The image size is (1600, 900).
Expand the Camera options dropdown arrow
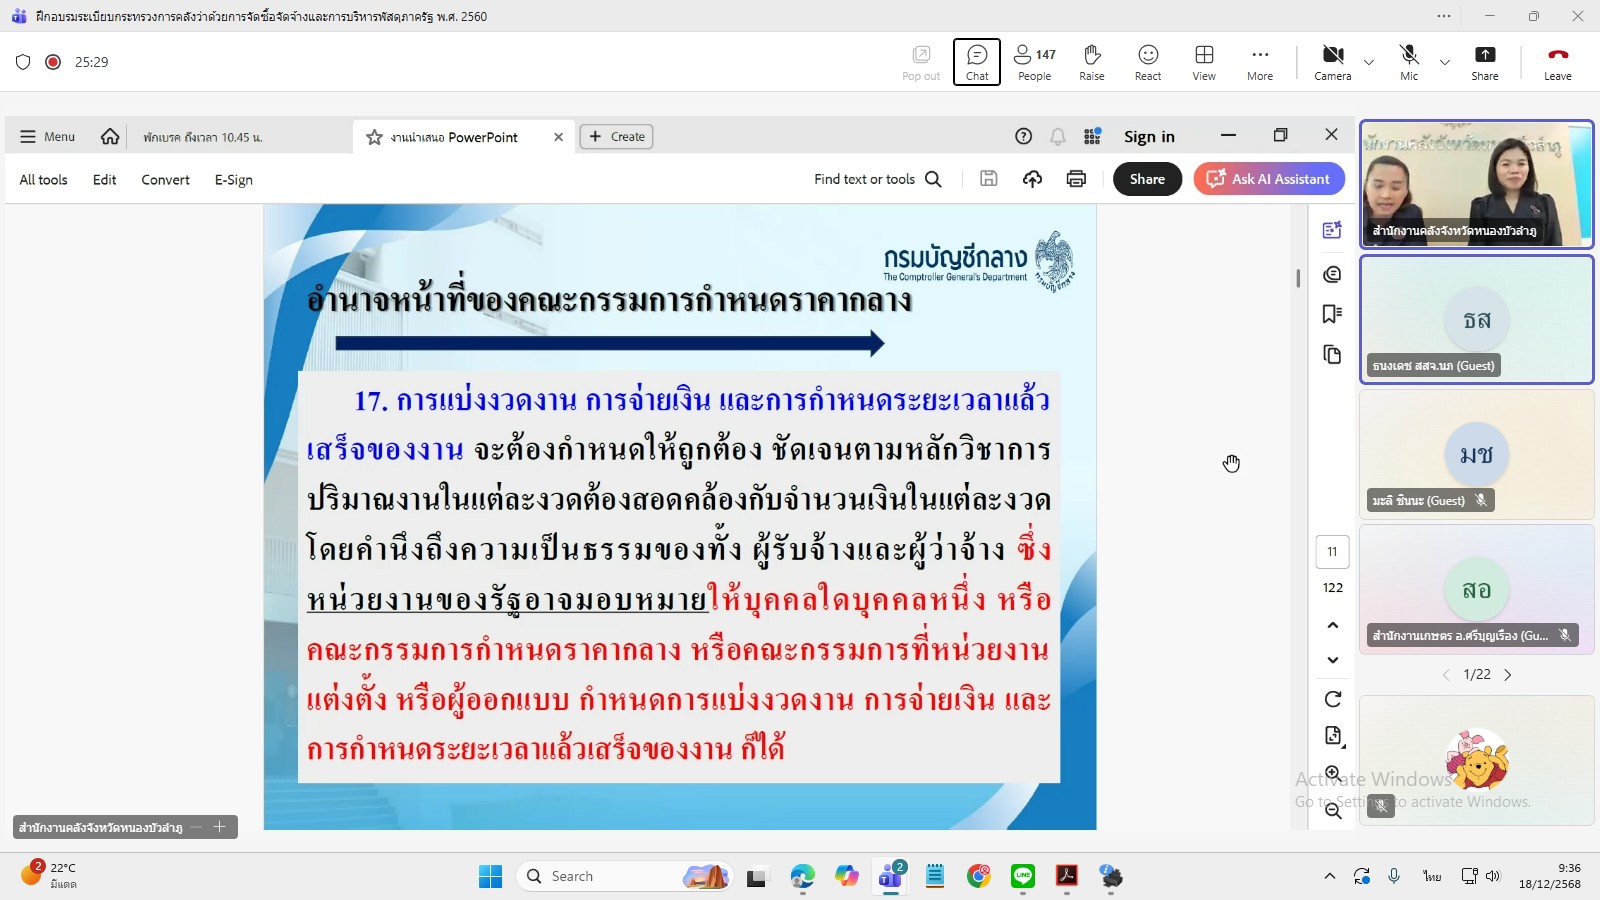1369,62
